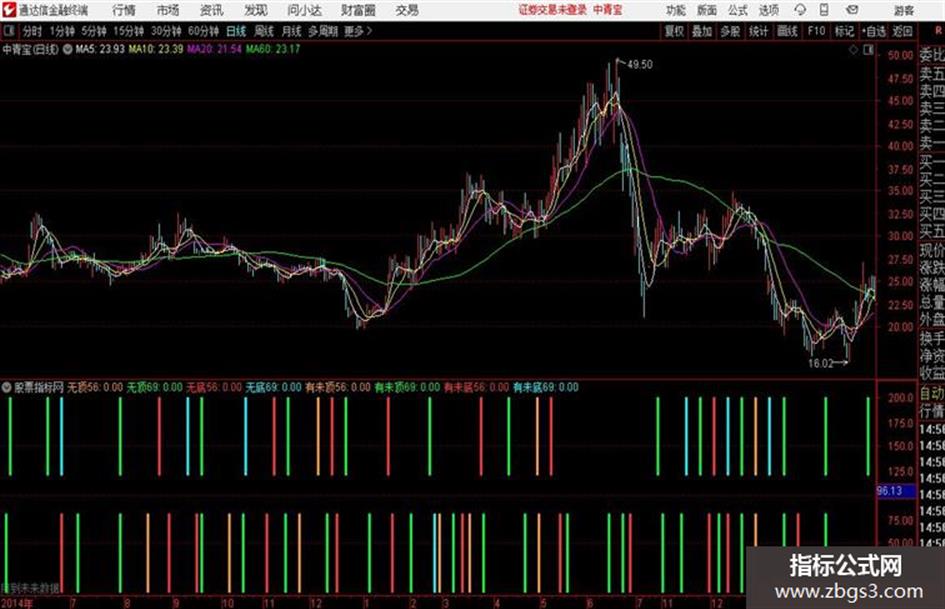Switch to the 30分钟 period tab
The image size is (945, 609).
click(166, 31)
